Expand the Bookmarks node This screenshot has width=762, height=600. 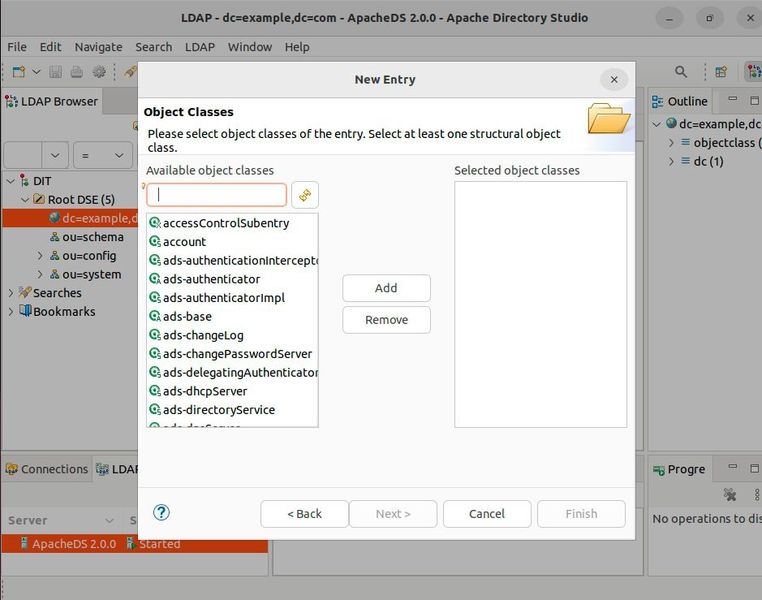10,311
